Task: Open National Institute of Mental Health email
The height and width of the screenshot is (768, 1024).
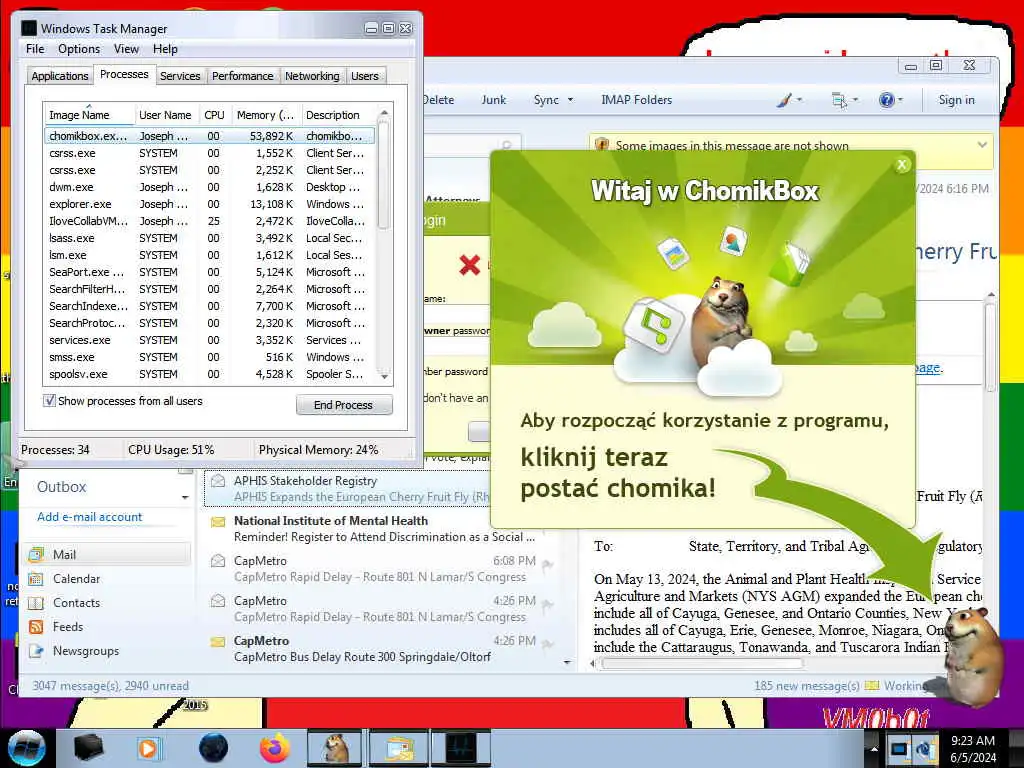Action: pyautogui.click(x=382, y=529)
